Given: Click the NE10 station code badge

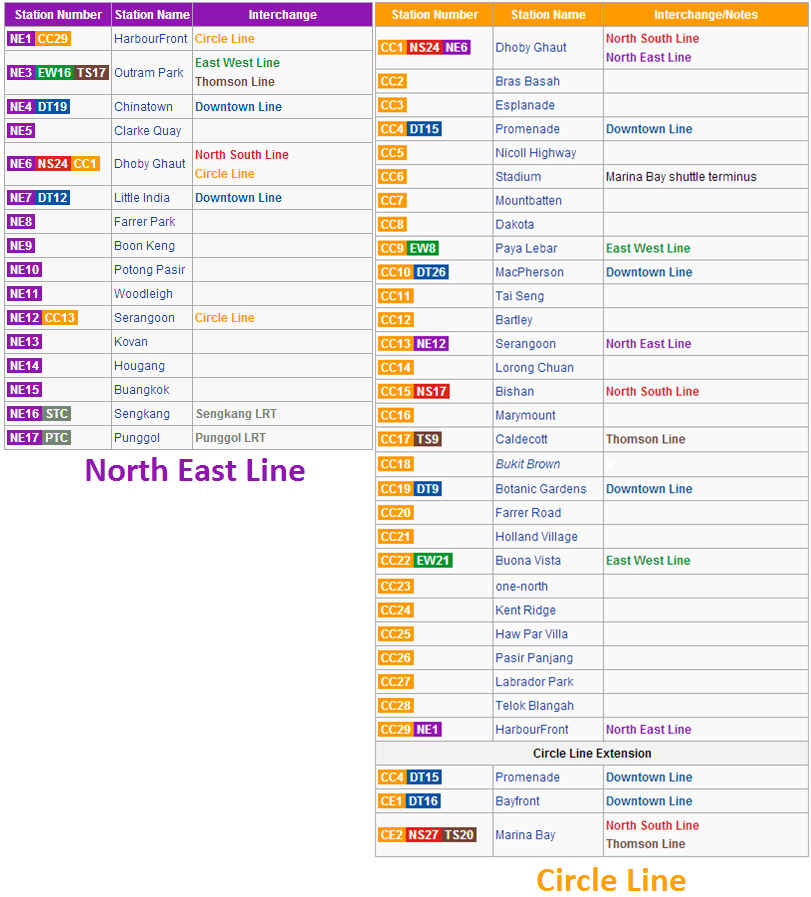Looking at the screenshot, I should 25,270.
